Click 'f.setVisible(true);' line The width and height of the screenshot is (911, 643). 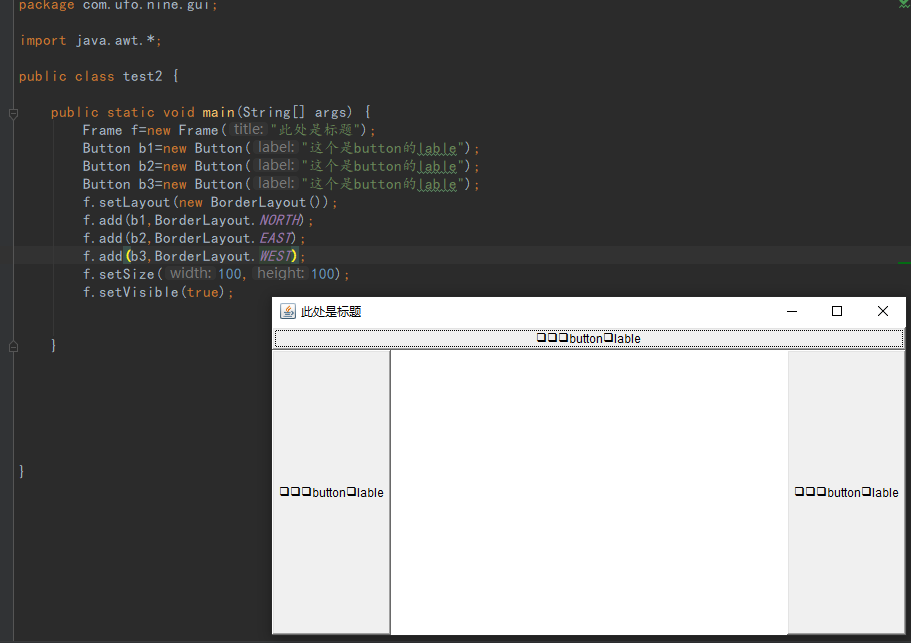pos(157,292)
